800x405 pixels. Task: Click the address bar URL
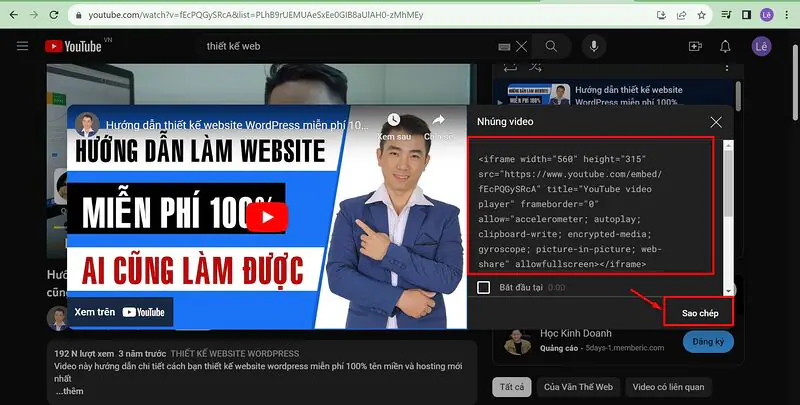point(256,15)
